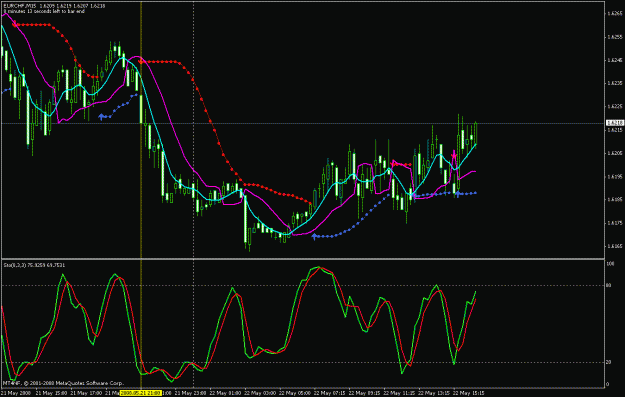Click the '22 May 05:00' time axis label
The image size is (625, 397).
295,393
